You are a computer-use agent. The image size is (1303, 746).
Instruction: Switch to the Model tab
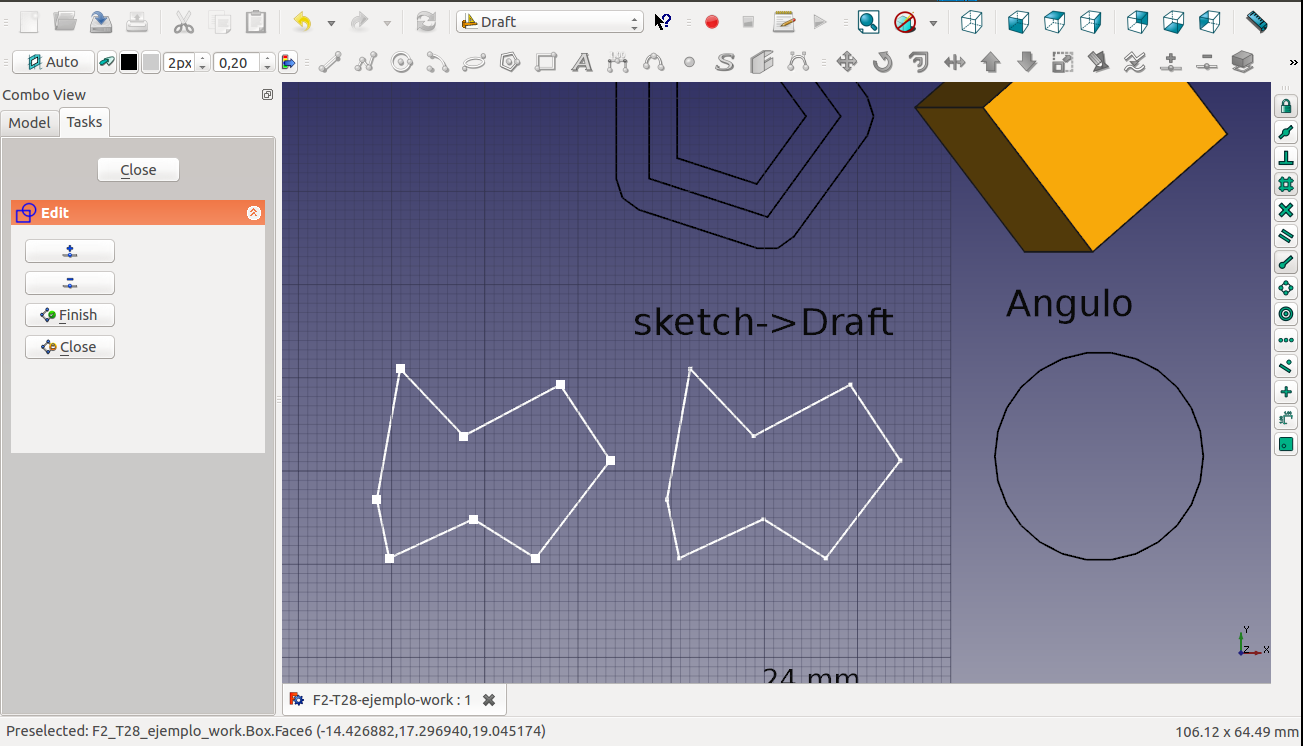point(29,122)
